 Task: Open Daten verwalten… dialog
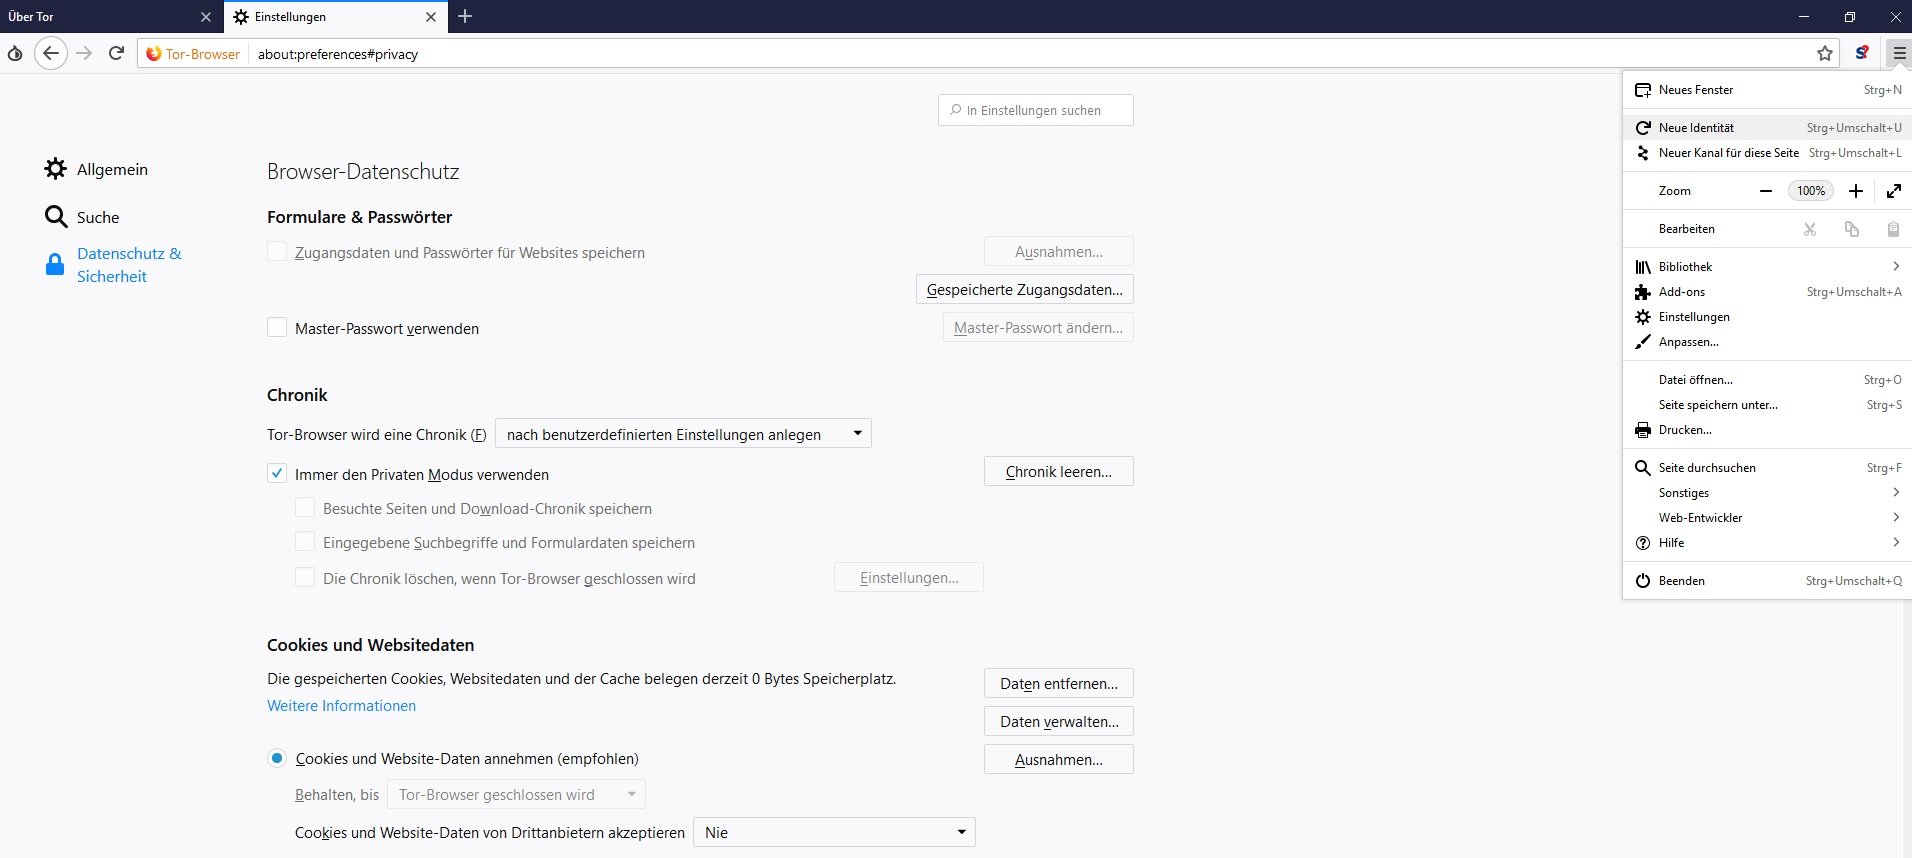1059,722
